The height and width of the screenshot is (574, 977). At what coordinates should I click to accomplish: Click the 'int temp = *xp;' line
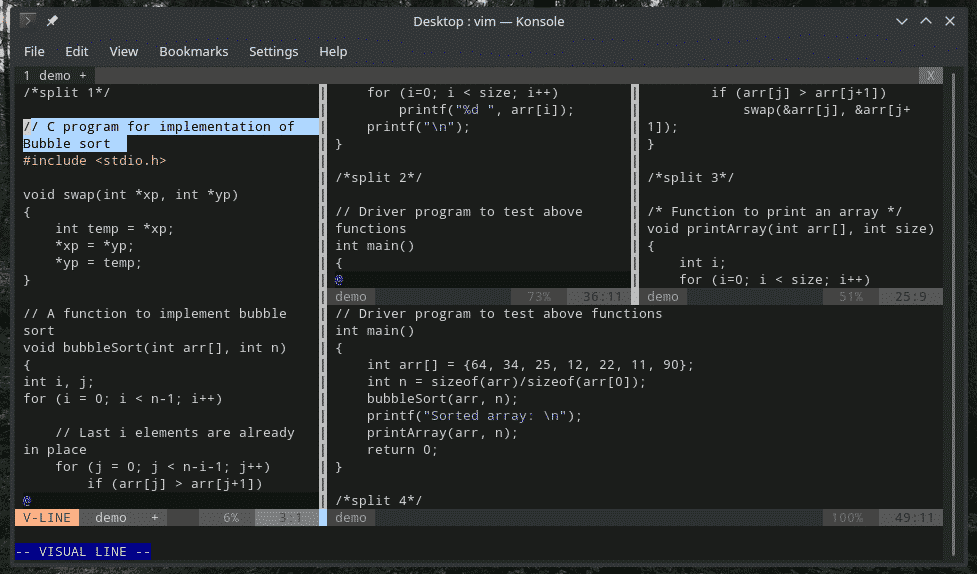tap(115, 229)
